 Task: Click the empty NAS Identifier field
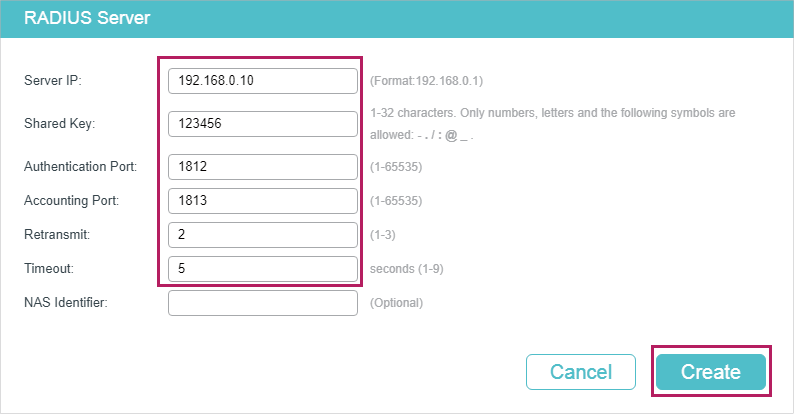(263, 303)
